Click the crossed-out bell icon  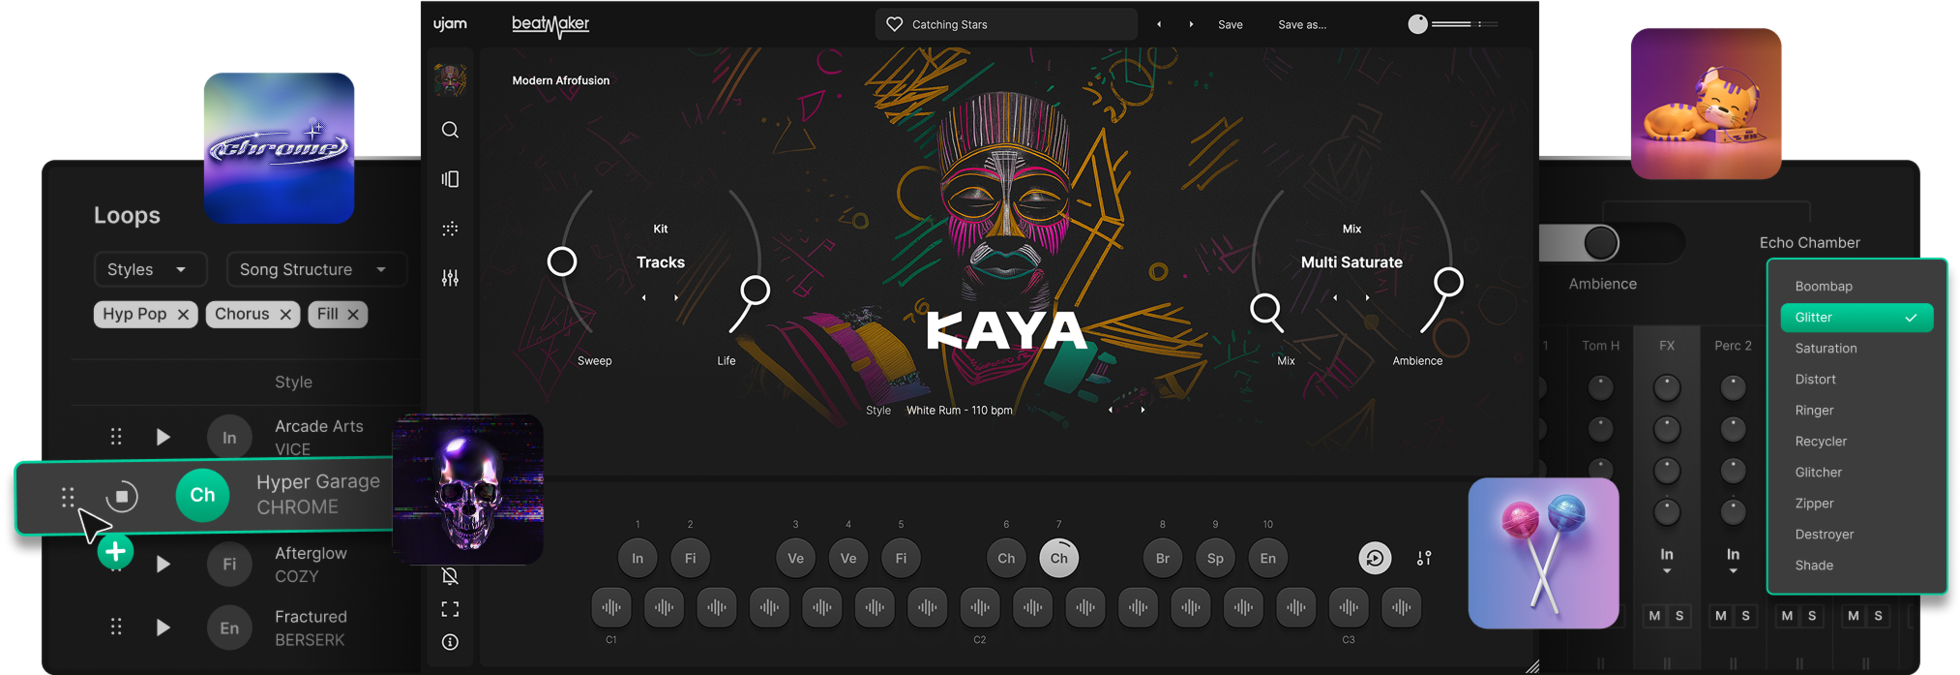click(x=450, y=576)
